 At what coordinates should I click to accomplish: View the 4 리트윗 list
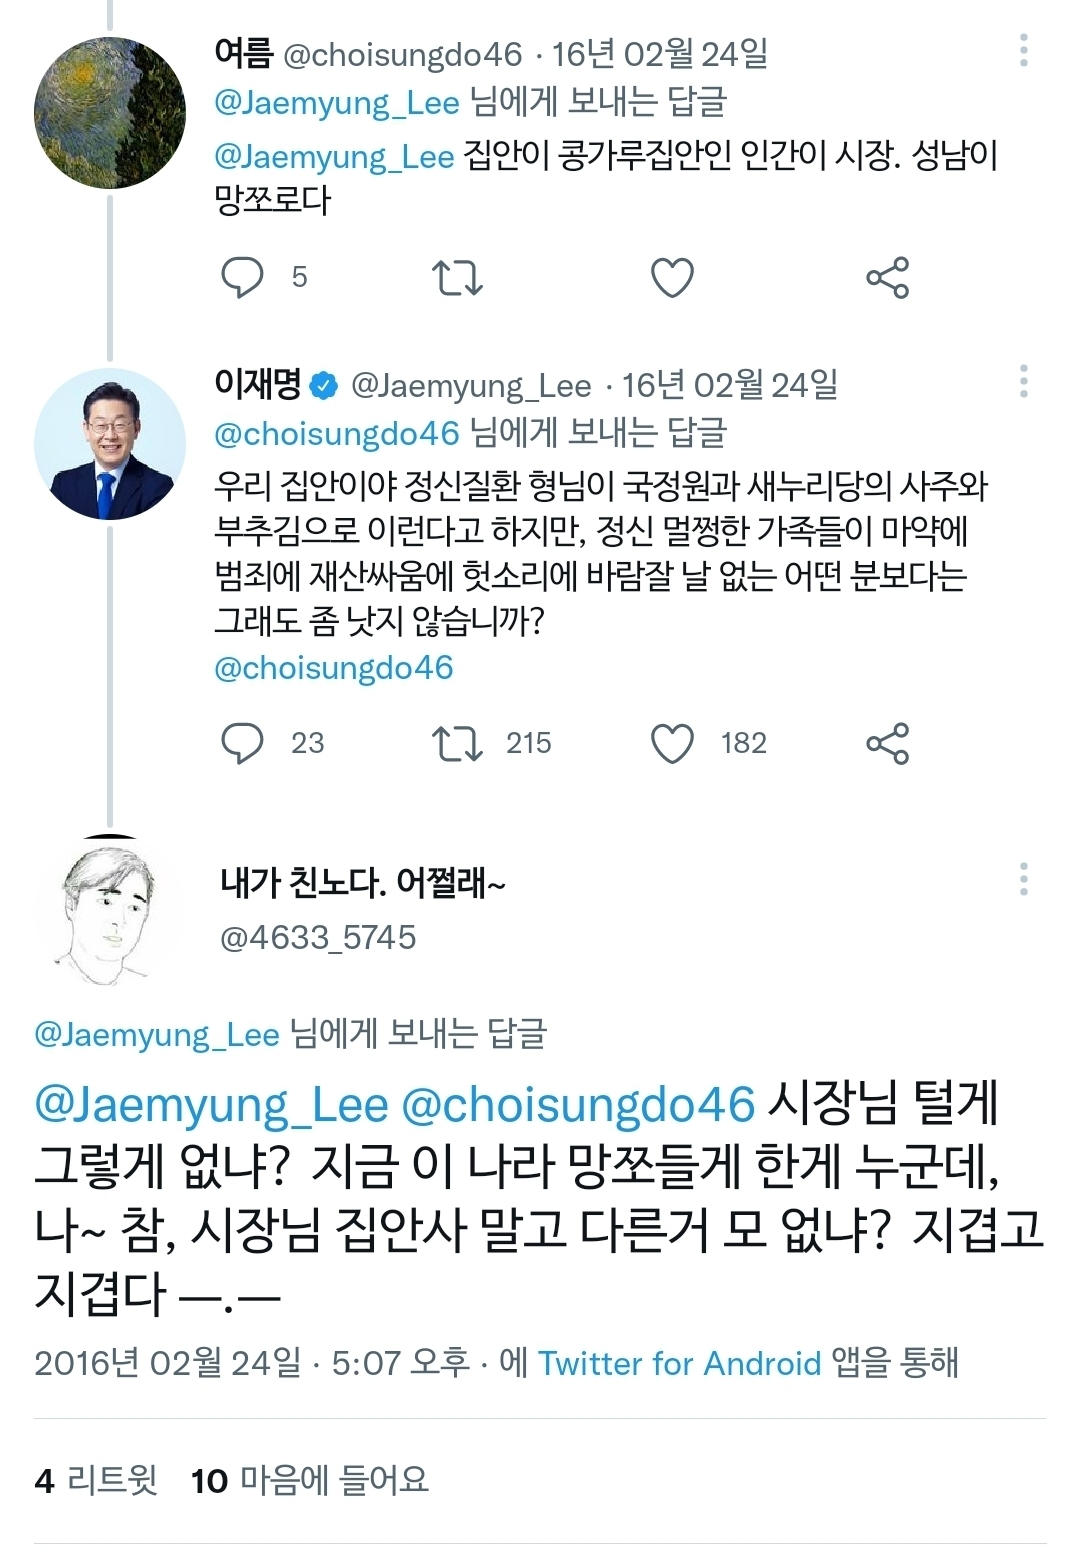96,1480
